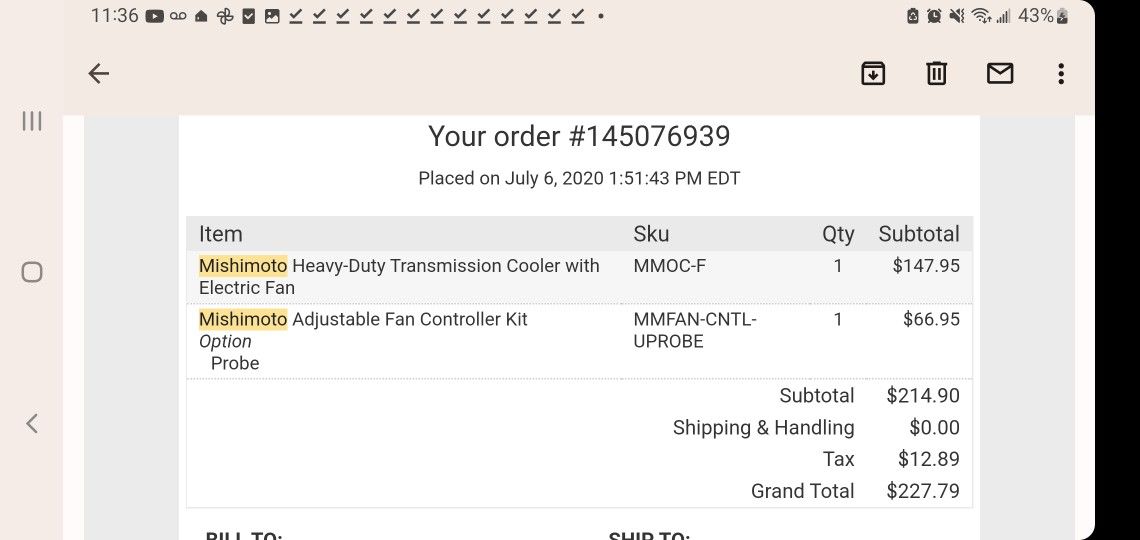This screenshot has width=1140, height=540.
Task: Tap the Android home button
Action: click(32, 272)
